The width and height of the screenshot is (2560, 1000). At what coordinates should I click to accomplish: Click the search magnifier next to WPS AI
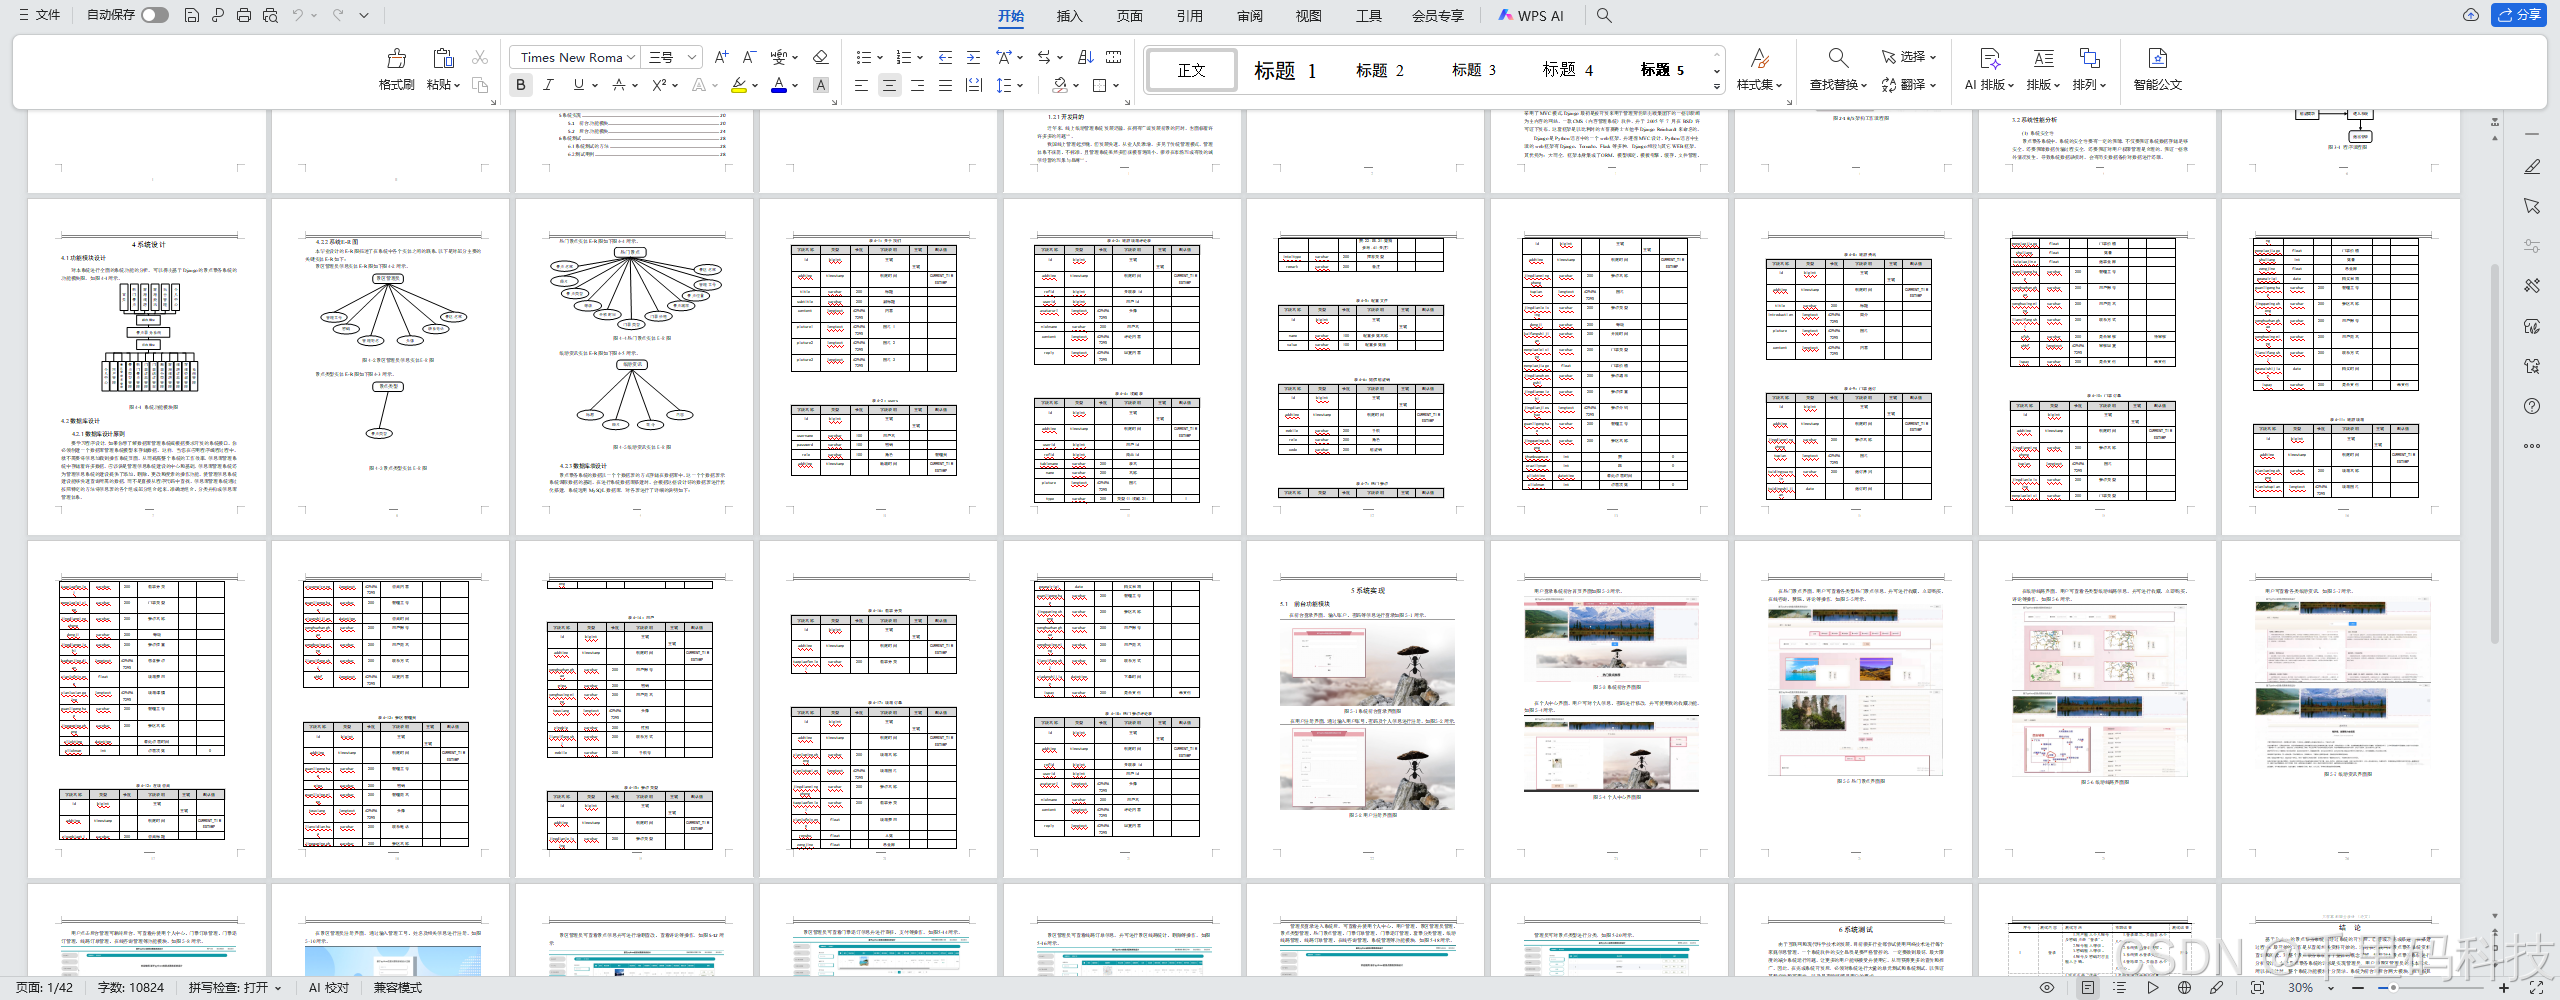tap(1604, 15)
